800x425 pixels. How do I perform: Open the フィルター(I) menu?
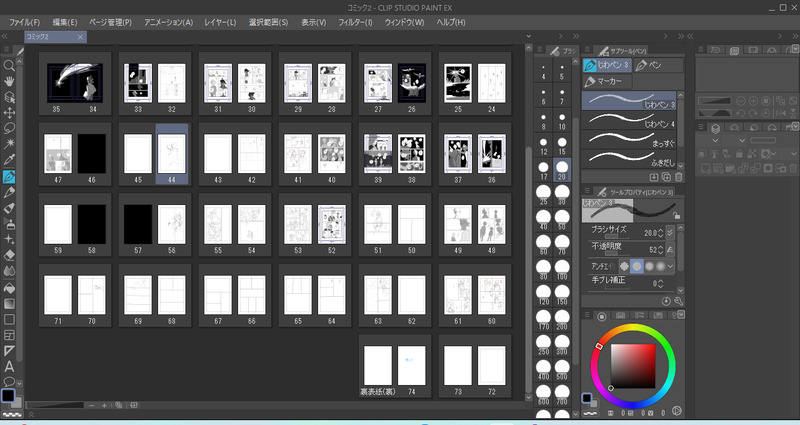[x=355, y=22]
